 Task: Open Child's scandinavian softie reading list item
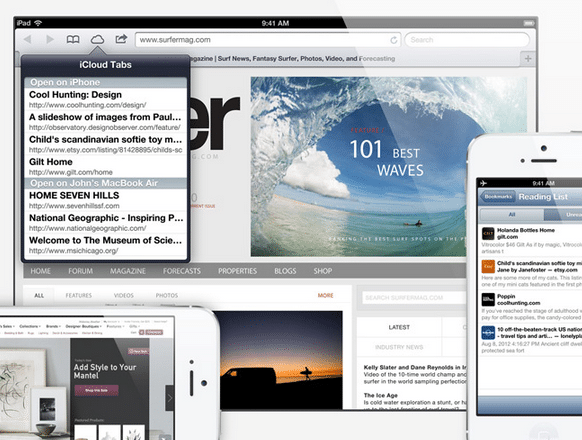pos(530,274)
